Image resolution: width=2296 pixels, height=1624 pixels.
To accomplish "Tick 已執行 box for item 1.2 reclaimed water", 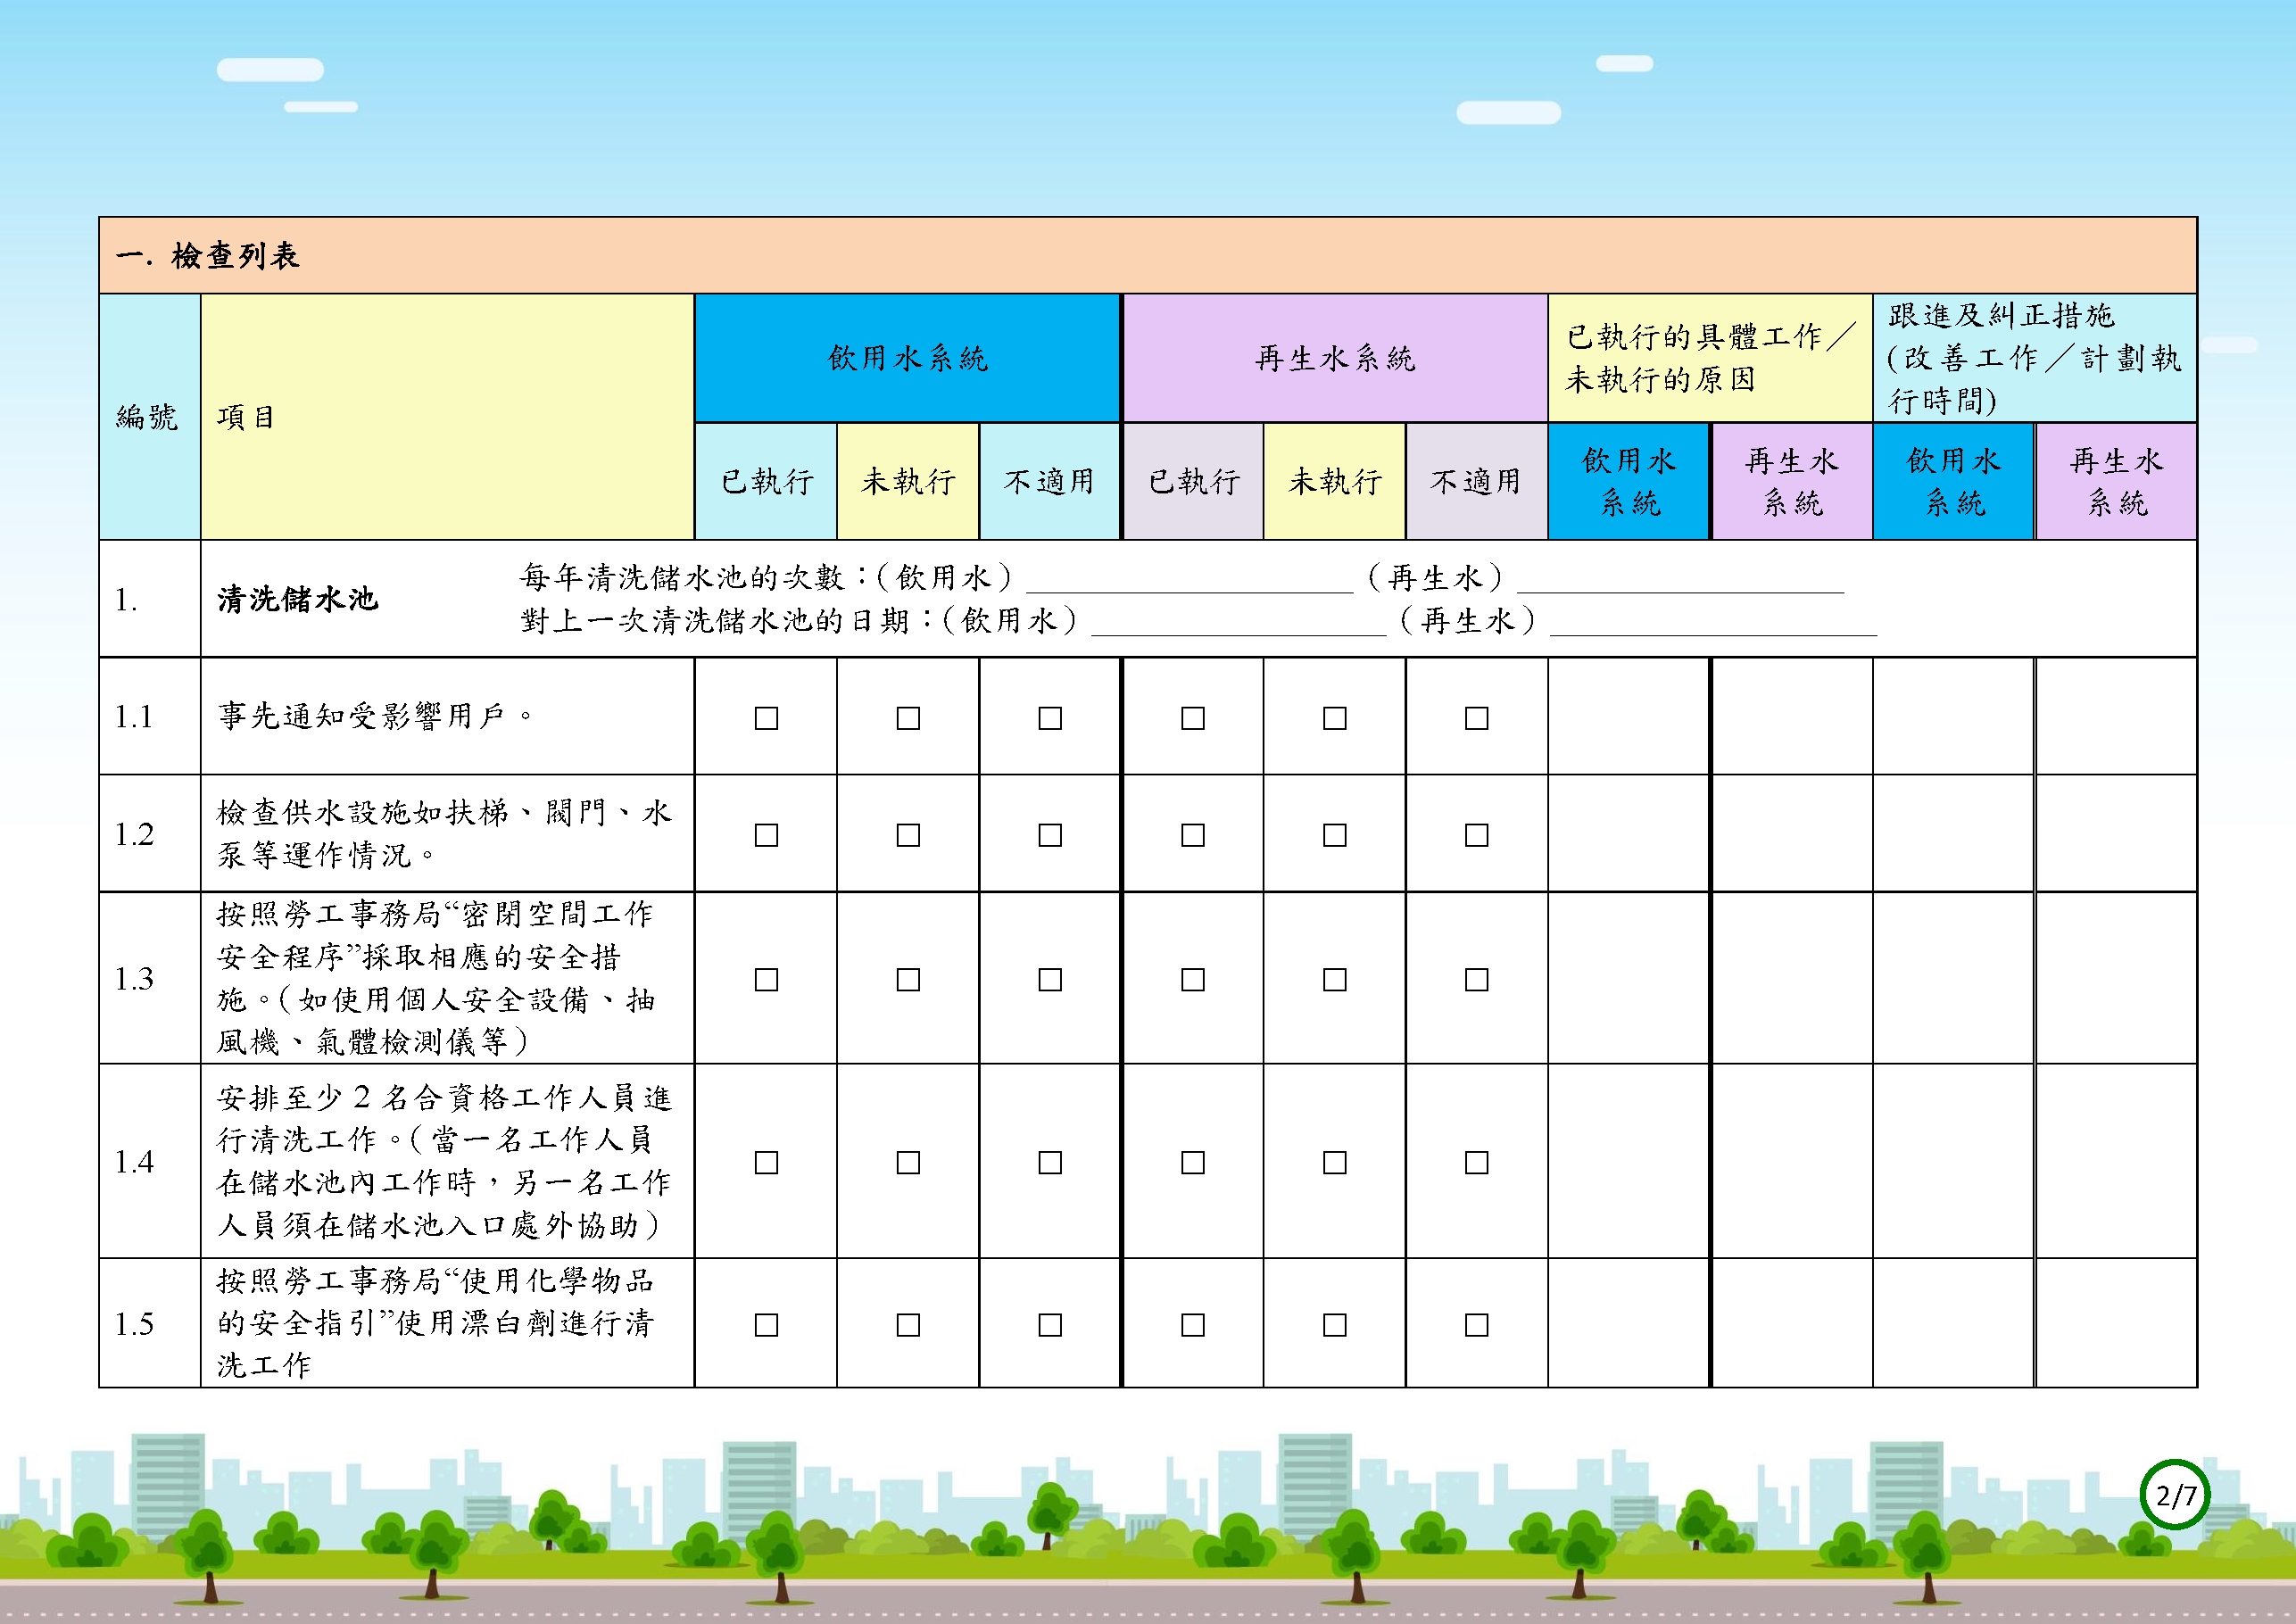I will pyautogui.click(x=1193, y=835).
